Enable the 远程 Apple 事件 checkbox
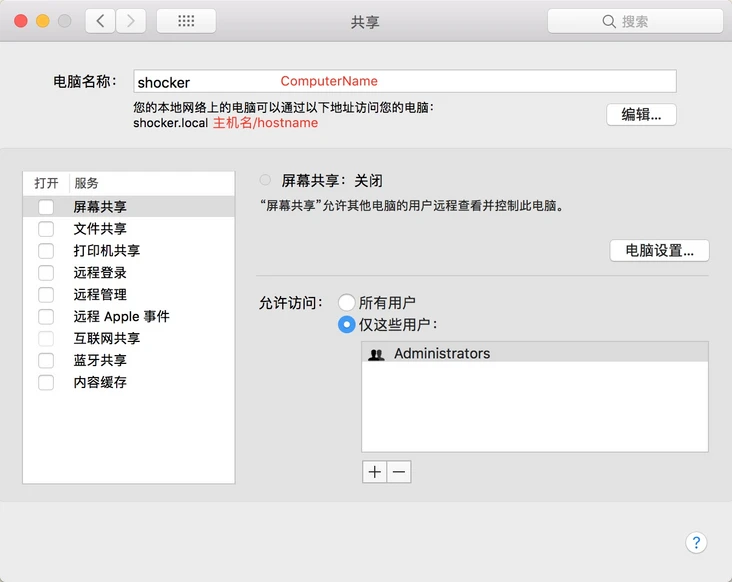This screenshot has height=582, width=732. tap(46, 316)
